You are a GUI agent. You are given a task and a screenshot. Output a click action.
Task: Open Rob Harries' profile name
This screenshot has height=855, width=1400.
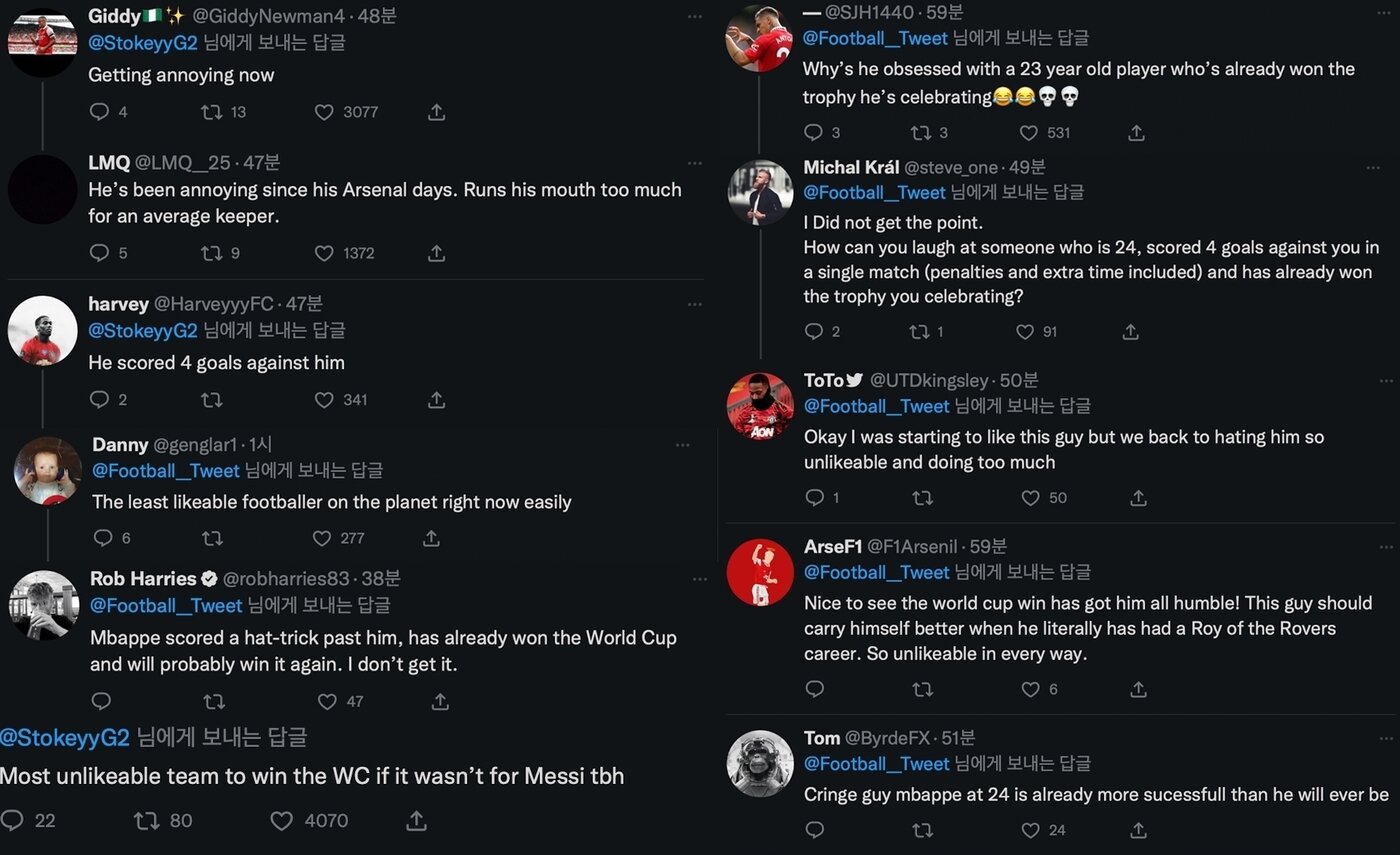143,579
